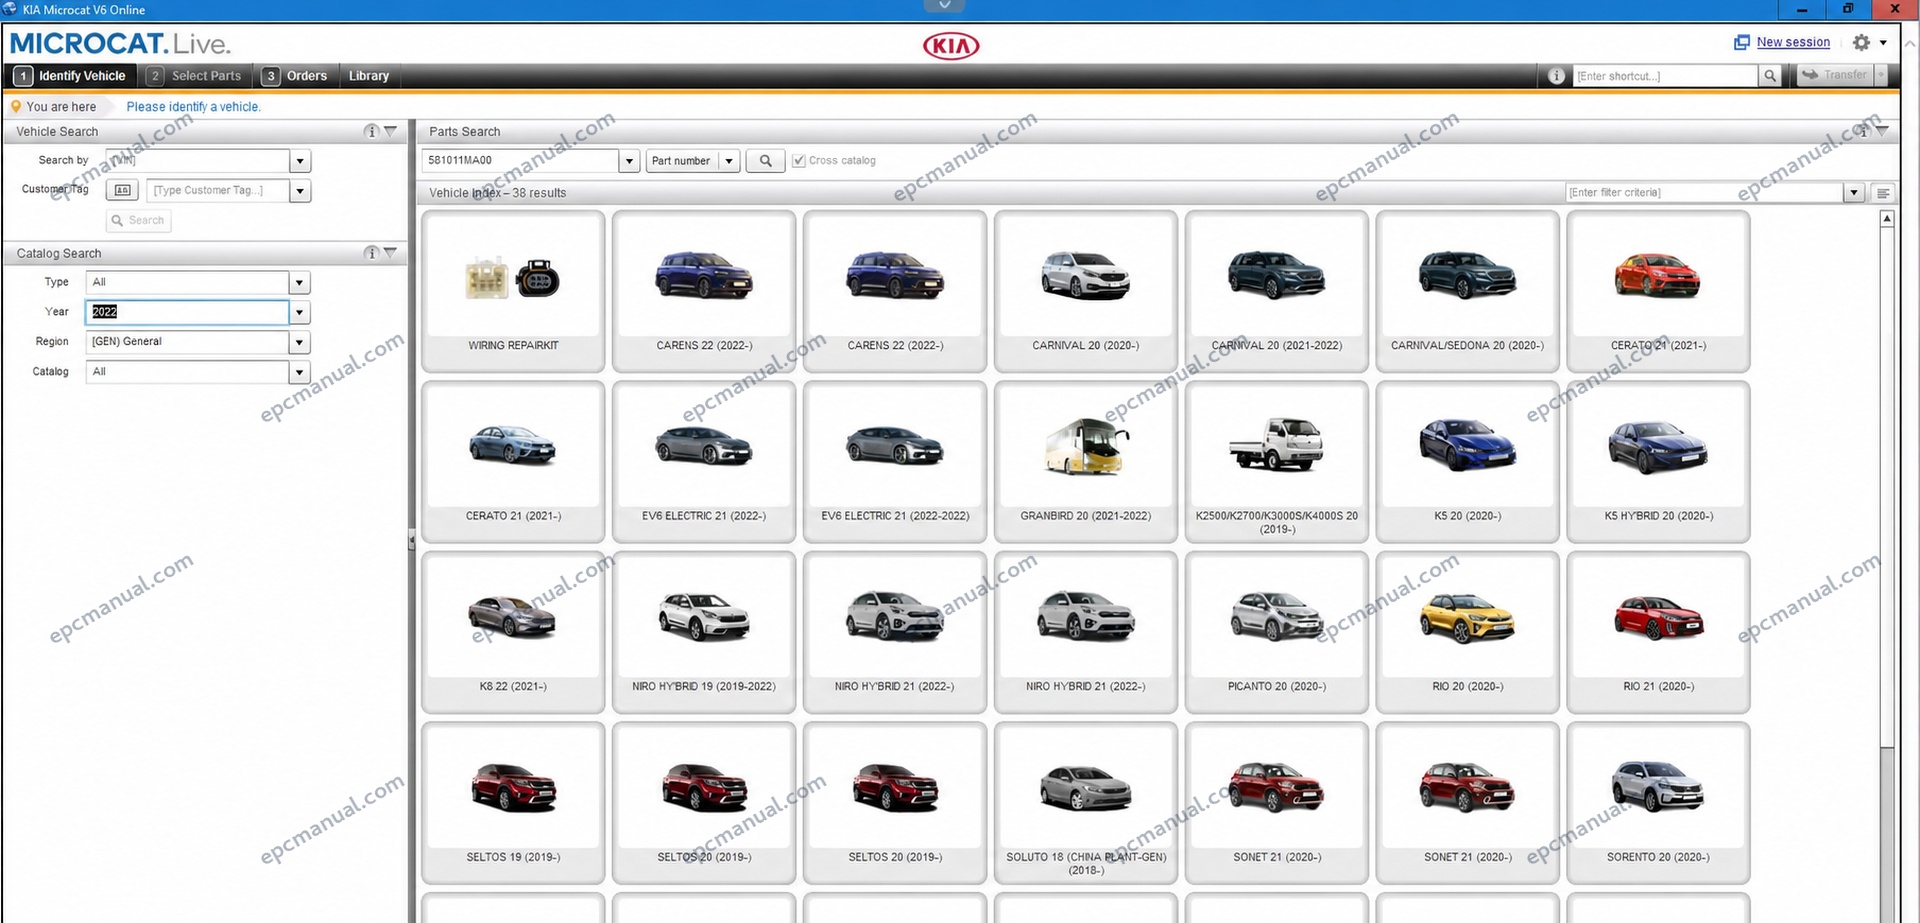This screenshot has height=923, width=1920.
Task: Click the Vehicle Search button
Action: (139, 220)
